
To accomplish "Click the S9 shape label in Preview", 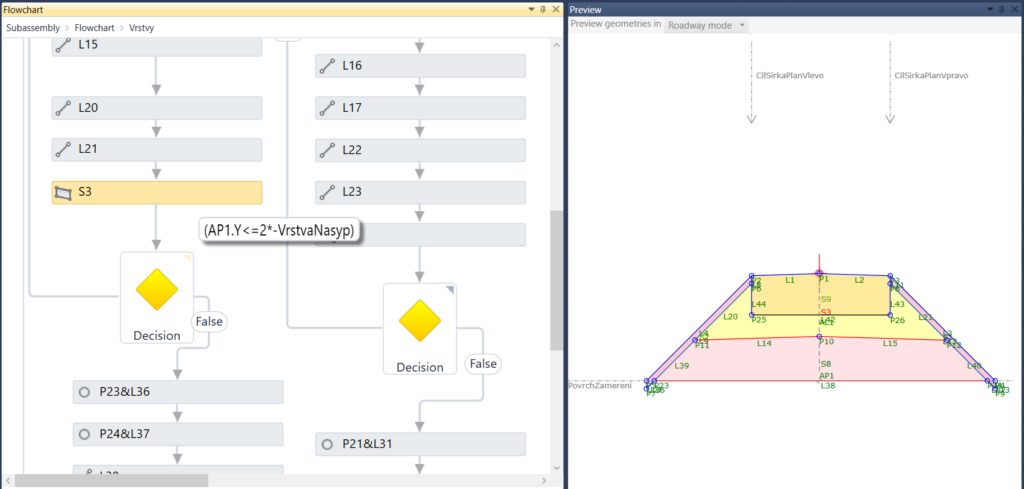I will pos(826,299).
